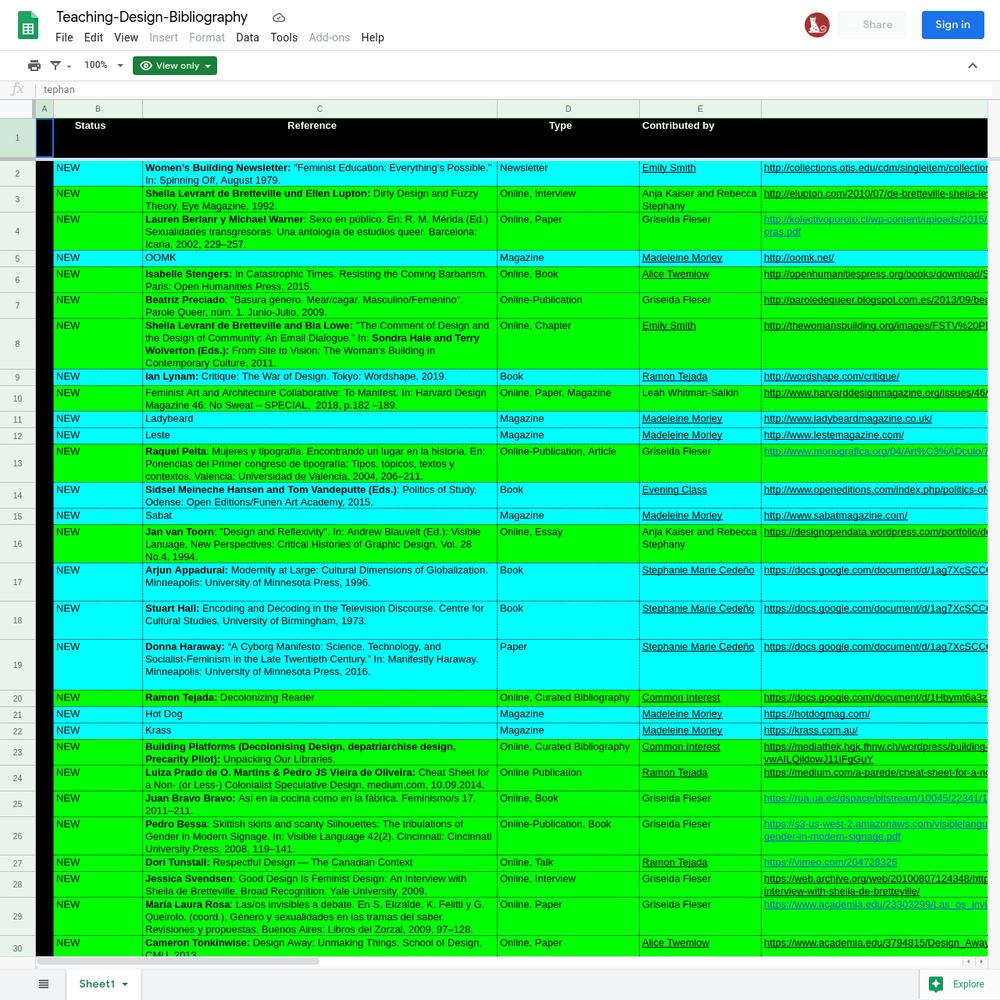Open the Alice Twemlow link in row 6
The width and height of the screenshot is (1000, 1000).
coord(675,274)
